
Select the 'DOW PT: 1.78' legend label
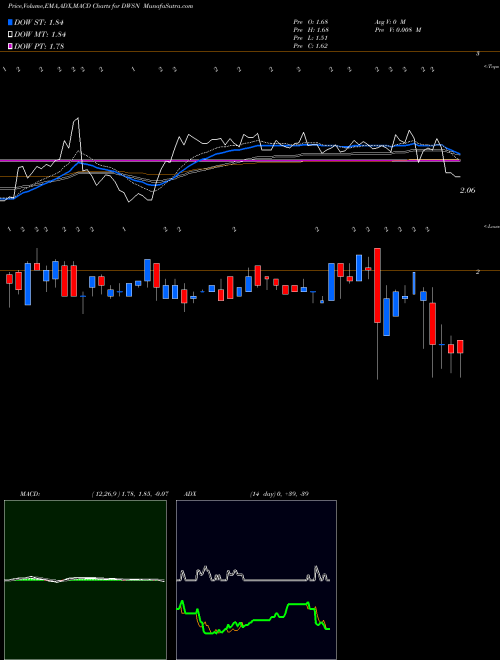pyautogui.click(x=39, y=46)
